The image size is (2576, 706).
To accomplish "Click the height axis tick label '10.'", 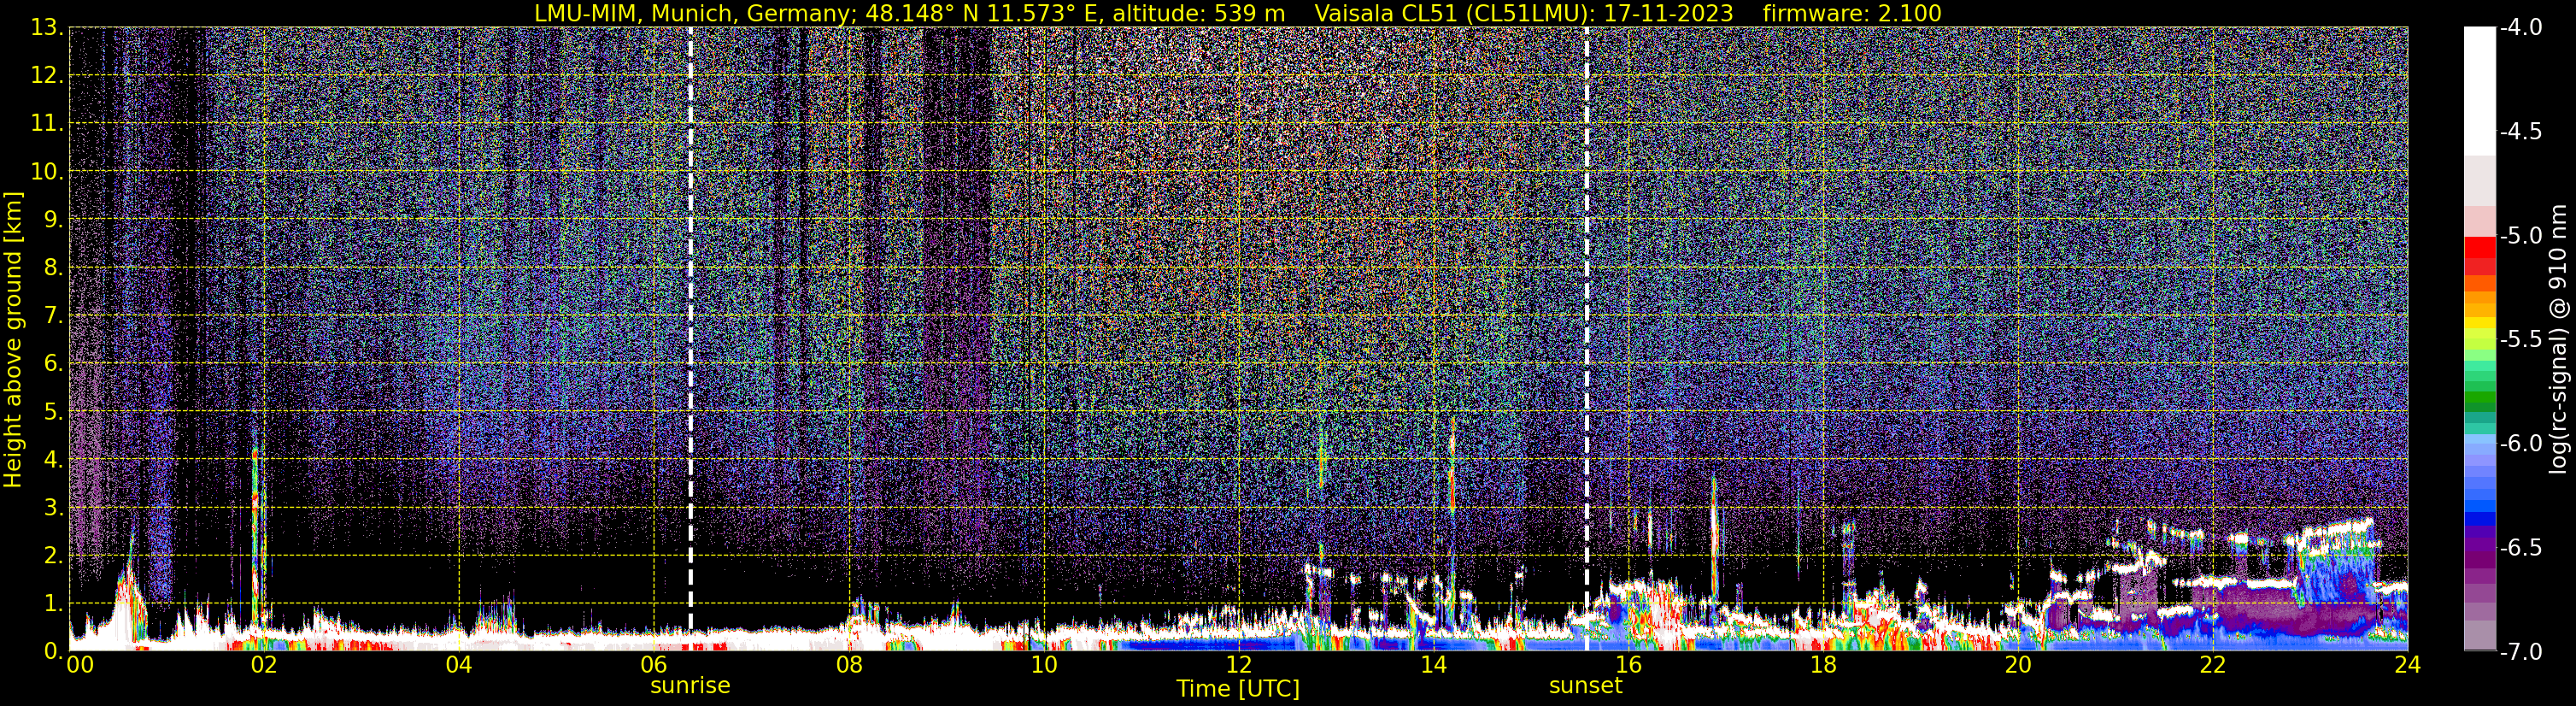I will 47,172.
